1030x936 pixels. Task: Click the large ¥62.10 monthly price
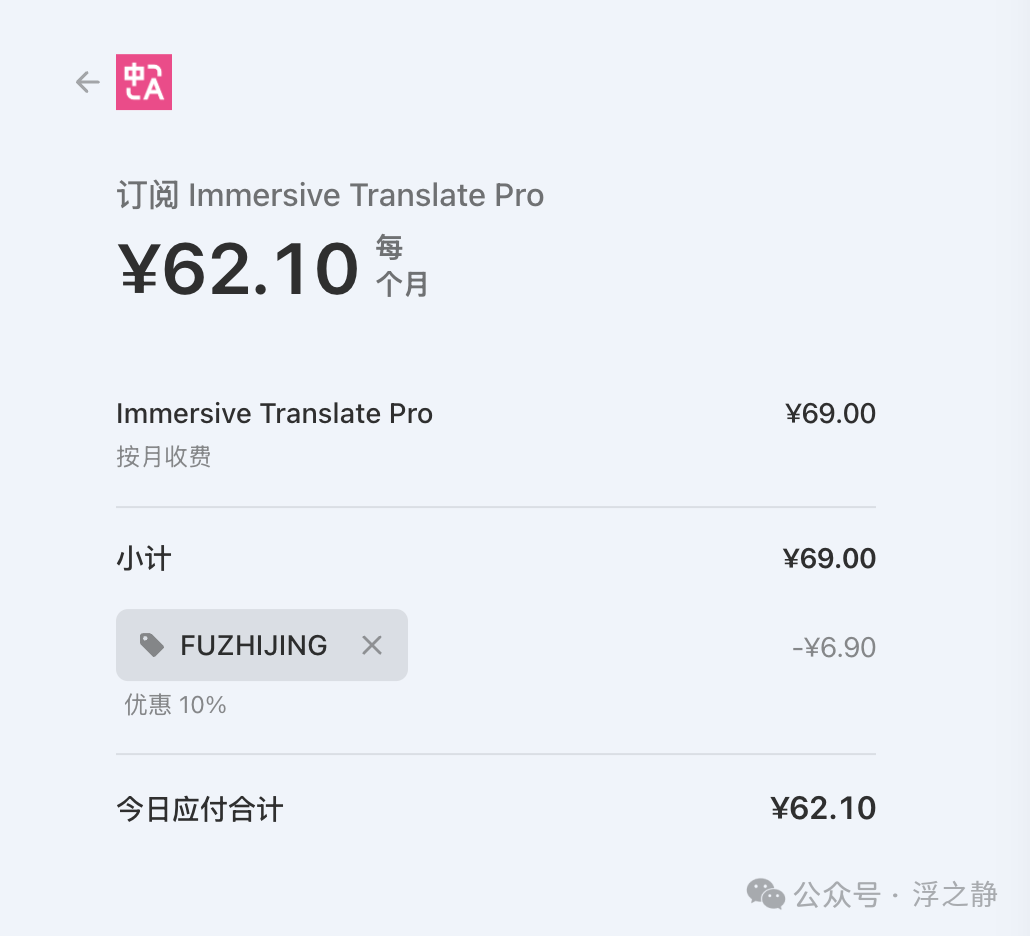238,268
